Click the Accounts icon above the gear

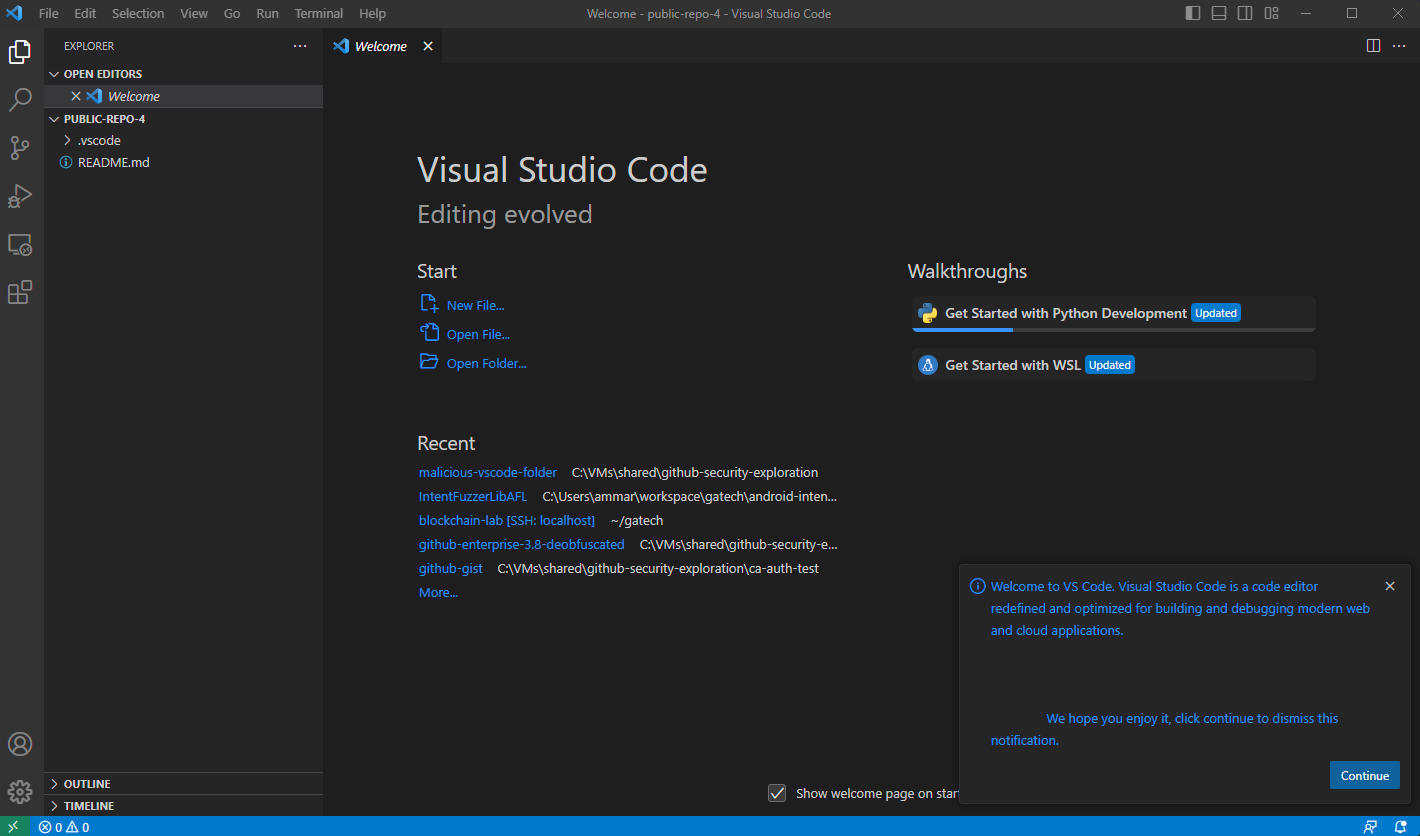(x=20, y=743)
